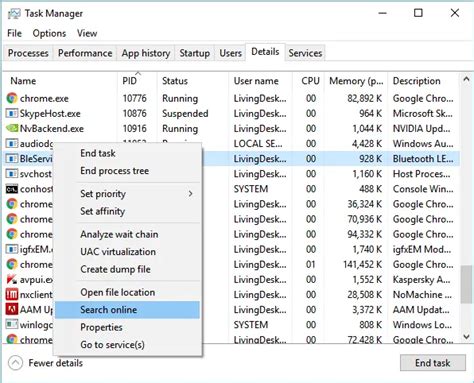Click the Task Manager title bar icon
This screenshot has height=383, width=474.
(x=14, y=14)
